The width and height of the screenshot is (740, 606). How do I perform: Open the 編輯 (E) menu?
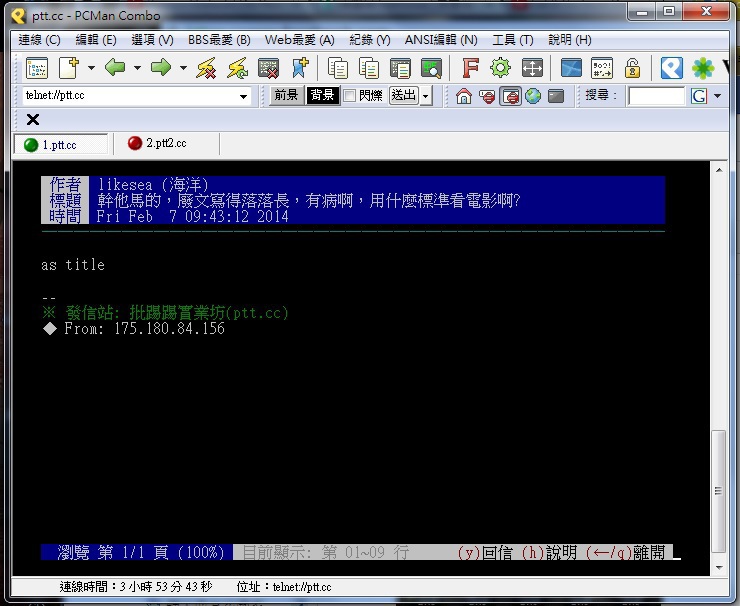tap(96, 40)
